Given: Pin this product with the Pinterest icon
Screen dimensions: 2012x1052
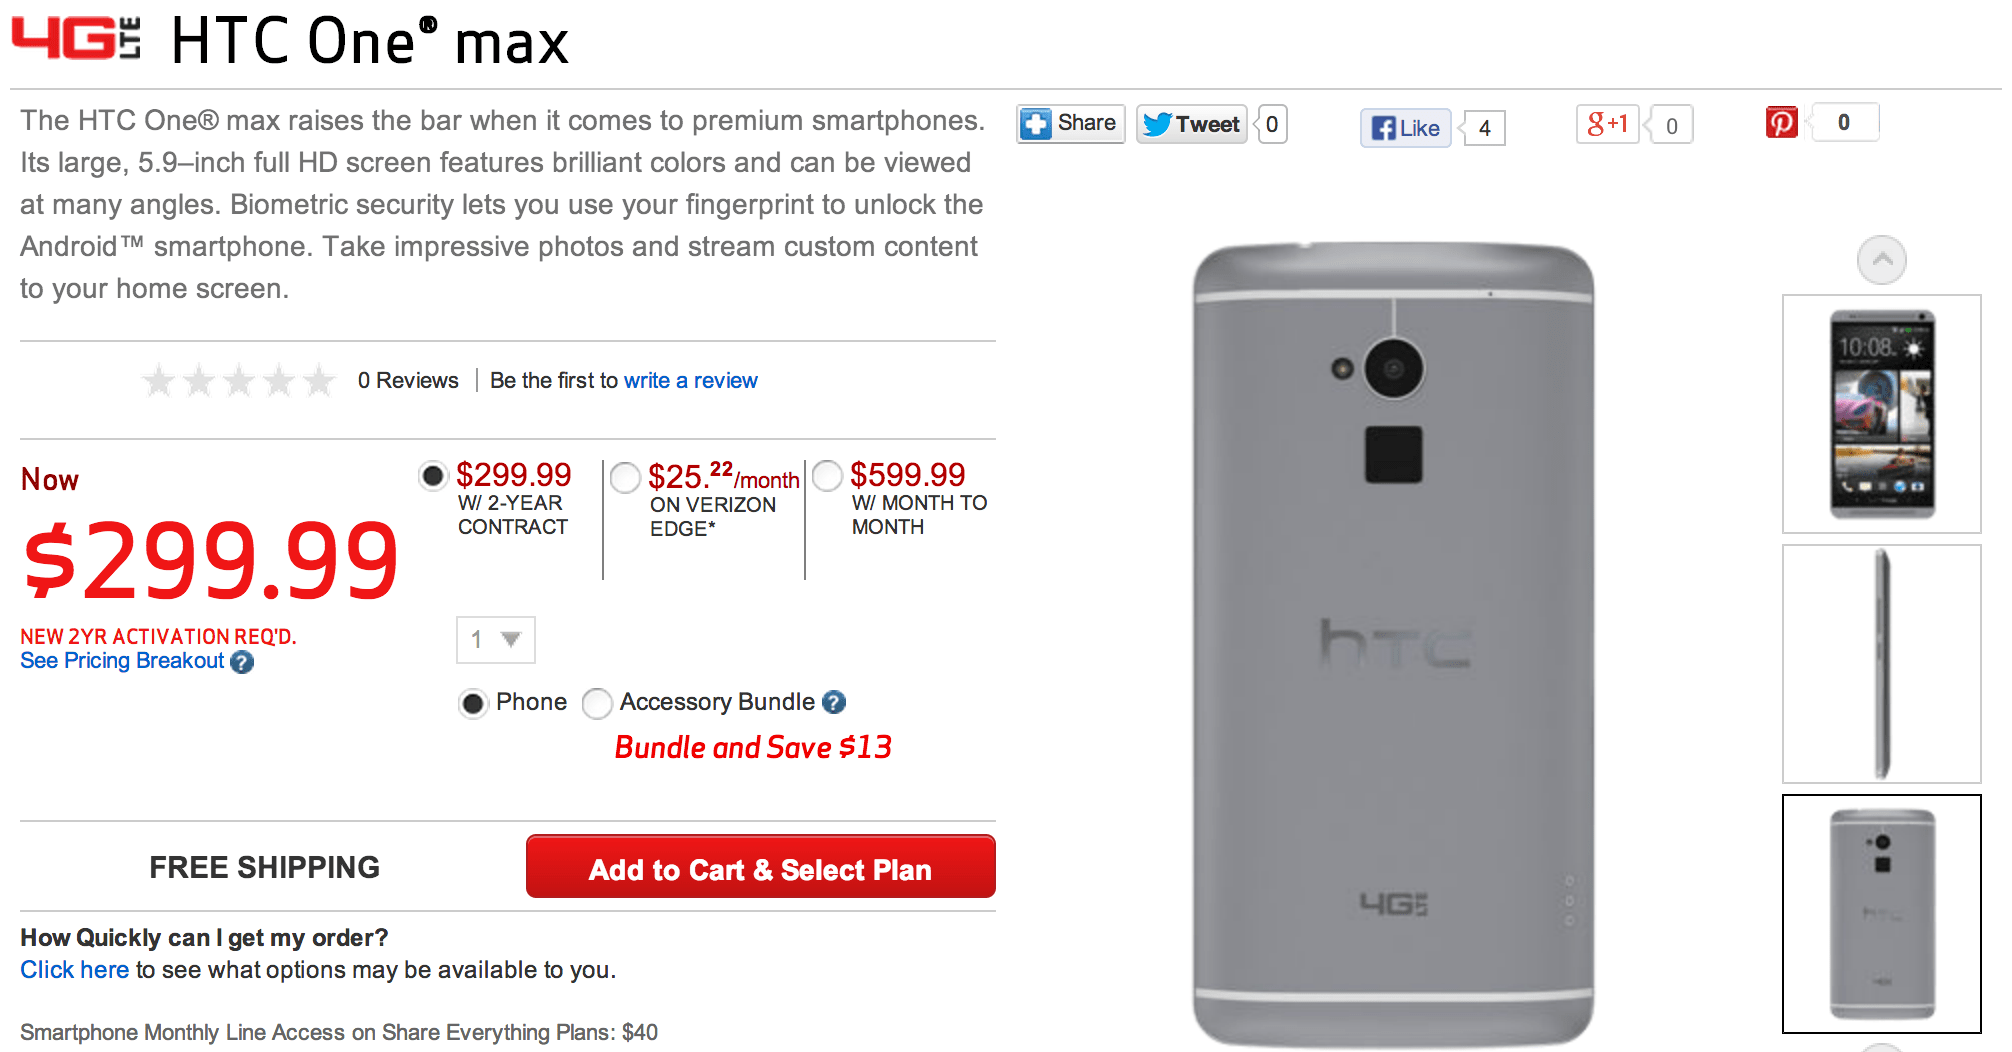Looking at the screenshot, I should click(1781, 121).
